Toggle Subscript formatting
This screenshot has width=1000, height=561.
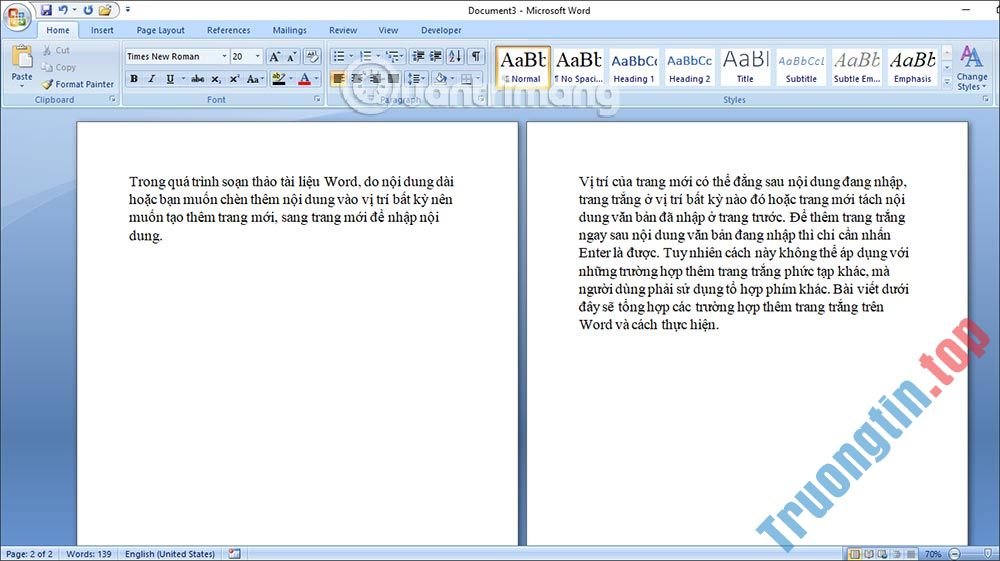pyautogui.click(x=216, y=78)
